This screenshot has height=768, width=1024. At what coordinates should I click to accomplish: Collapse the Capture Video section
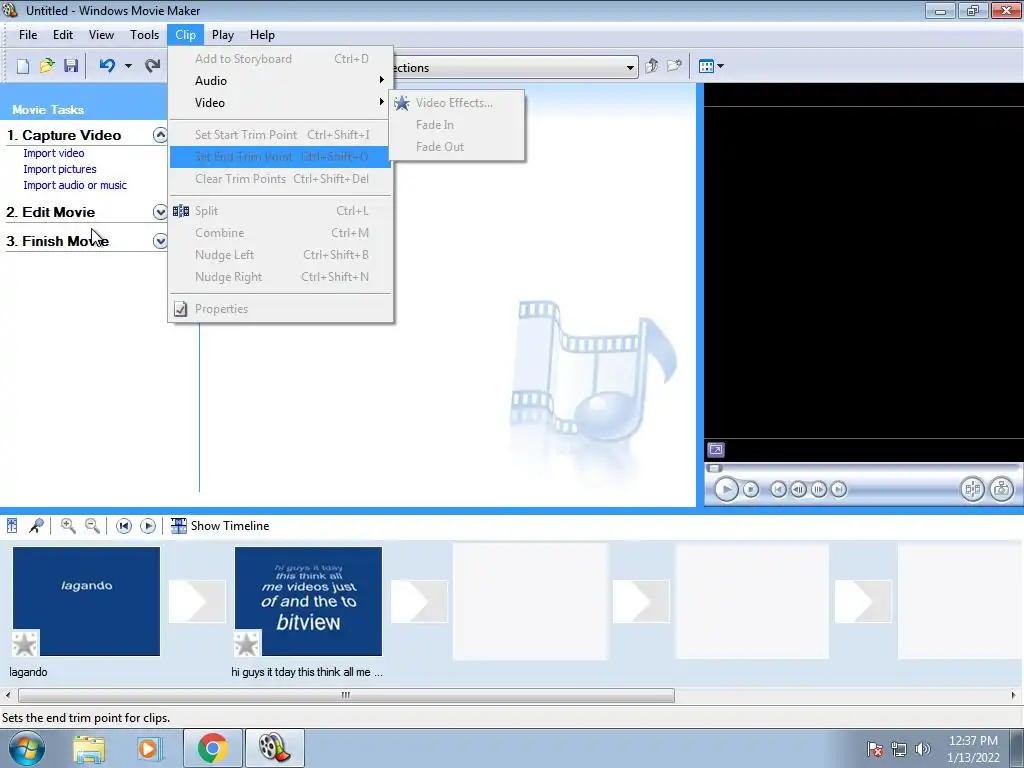(160, 135)
